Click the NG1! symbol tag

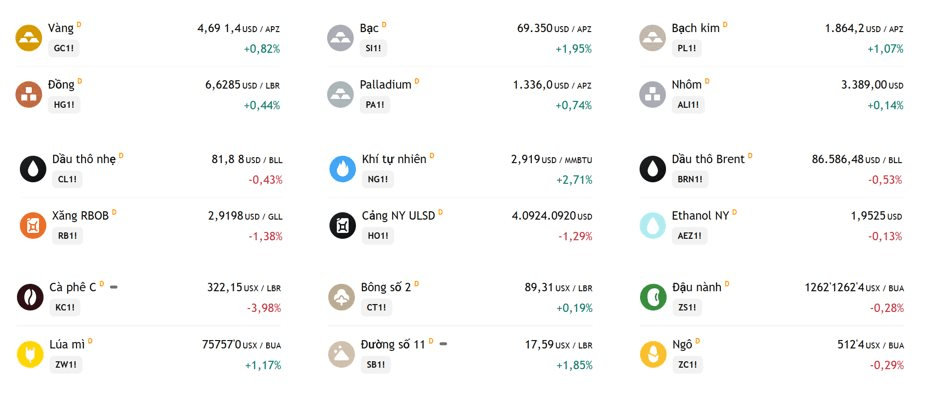pos(378,179)
